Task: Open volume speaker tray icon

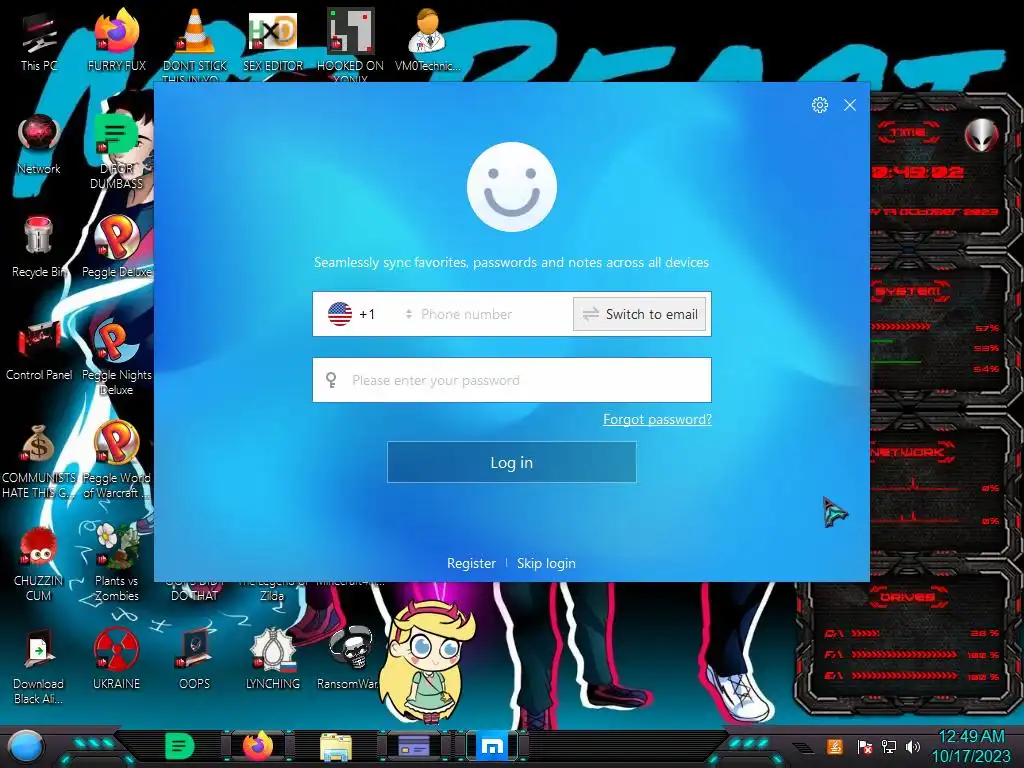Action: click(x=913, y=747)
